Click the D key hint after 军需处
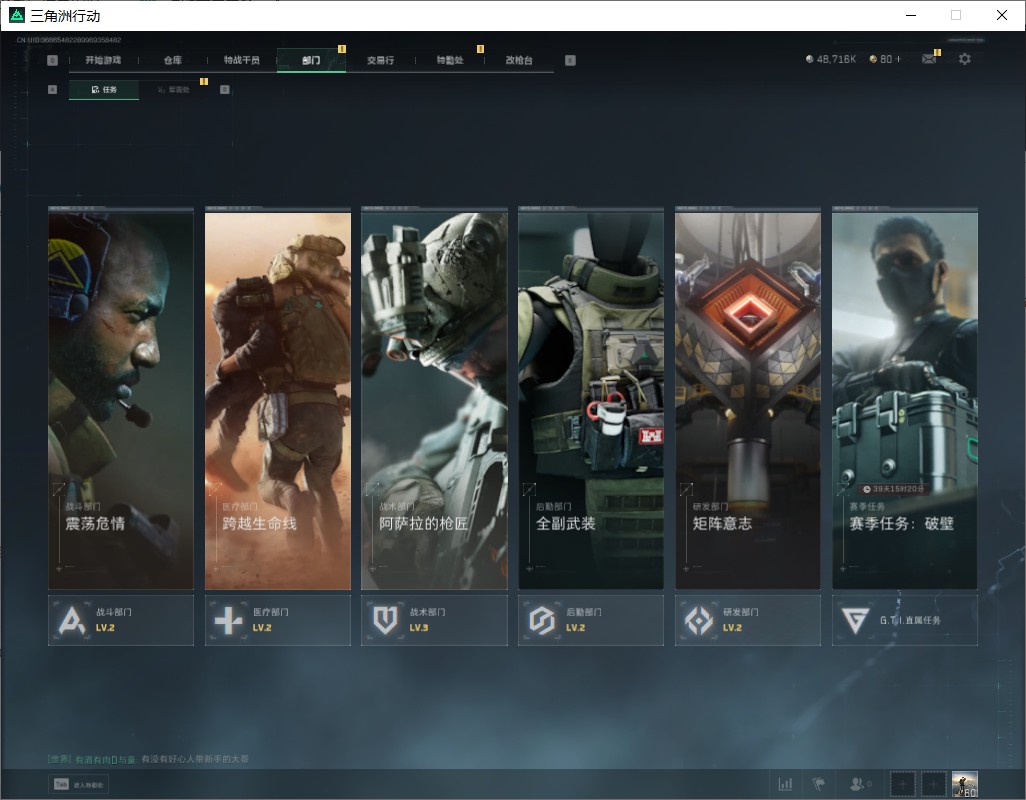The height and width of the screenshot is (800, 1026). pos(224,90)
